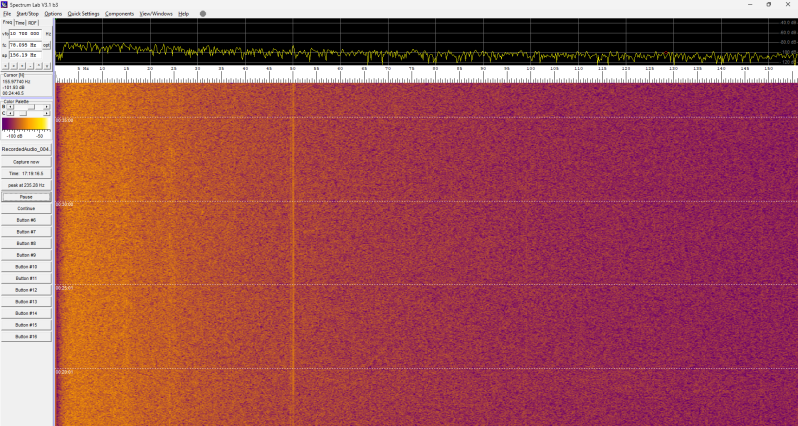Click Button #13
Viewport: 798px width, 426px height.
pyautogui.click(x=26, y=302)
